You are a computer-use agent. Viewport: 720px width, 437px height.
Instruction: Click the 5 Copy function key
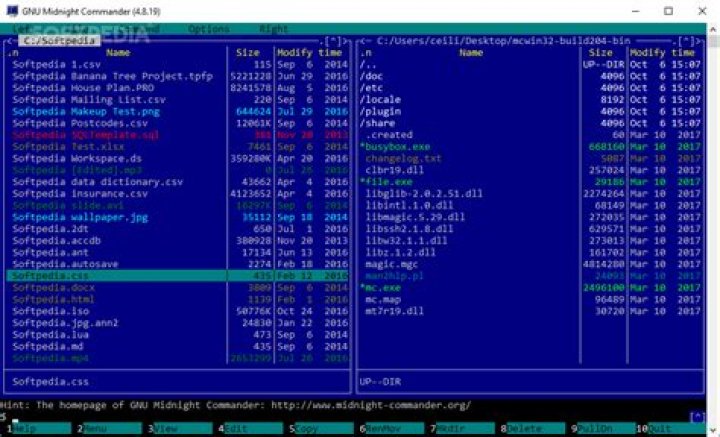321,428
